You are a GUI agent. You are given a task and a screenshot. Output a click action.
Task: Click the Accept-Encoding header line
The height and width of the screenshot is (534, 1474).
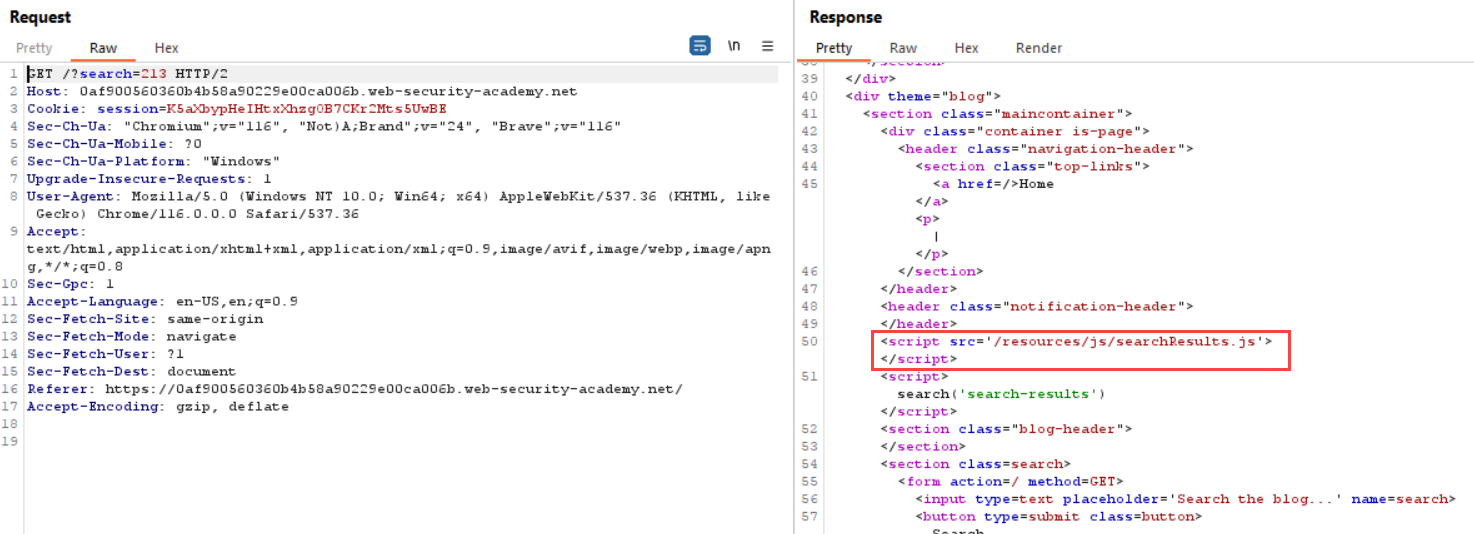pos(157,407)
